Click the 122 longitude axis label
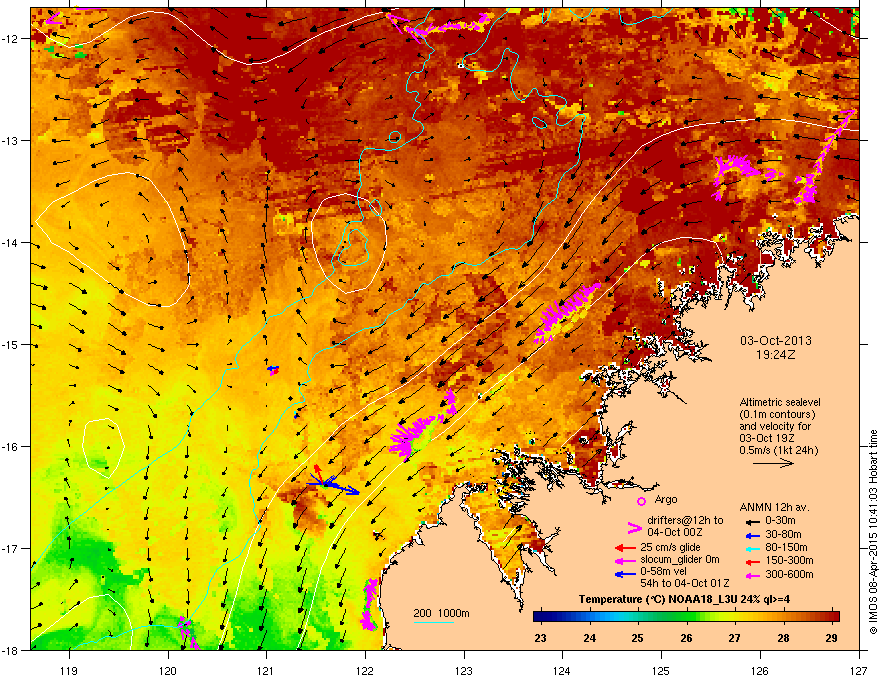This screenshot has width=880, height=680. tap(365, 670)
